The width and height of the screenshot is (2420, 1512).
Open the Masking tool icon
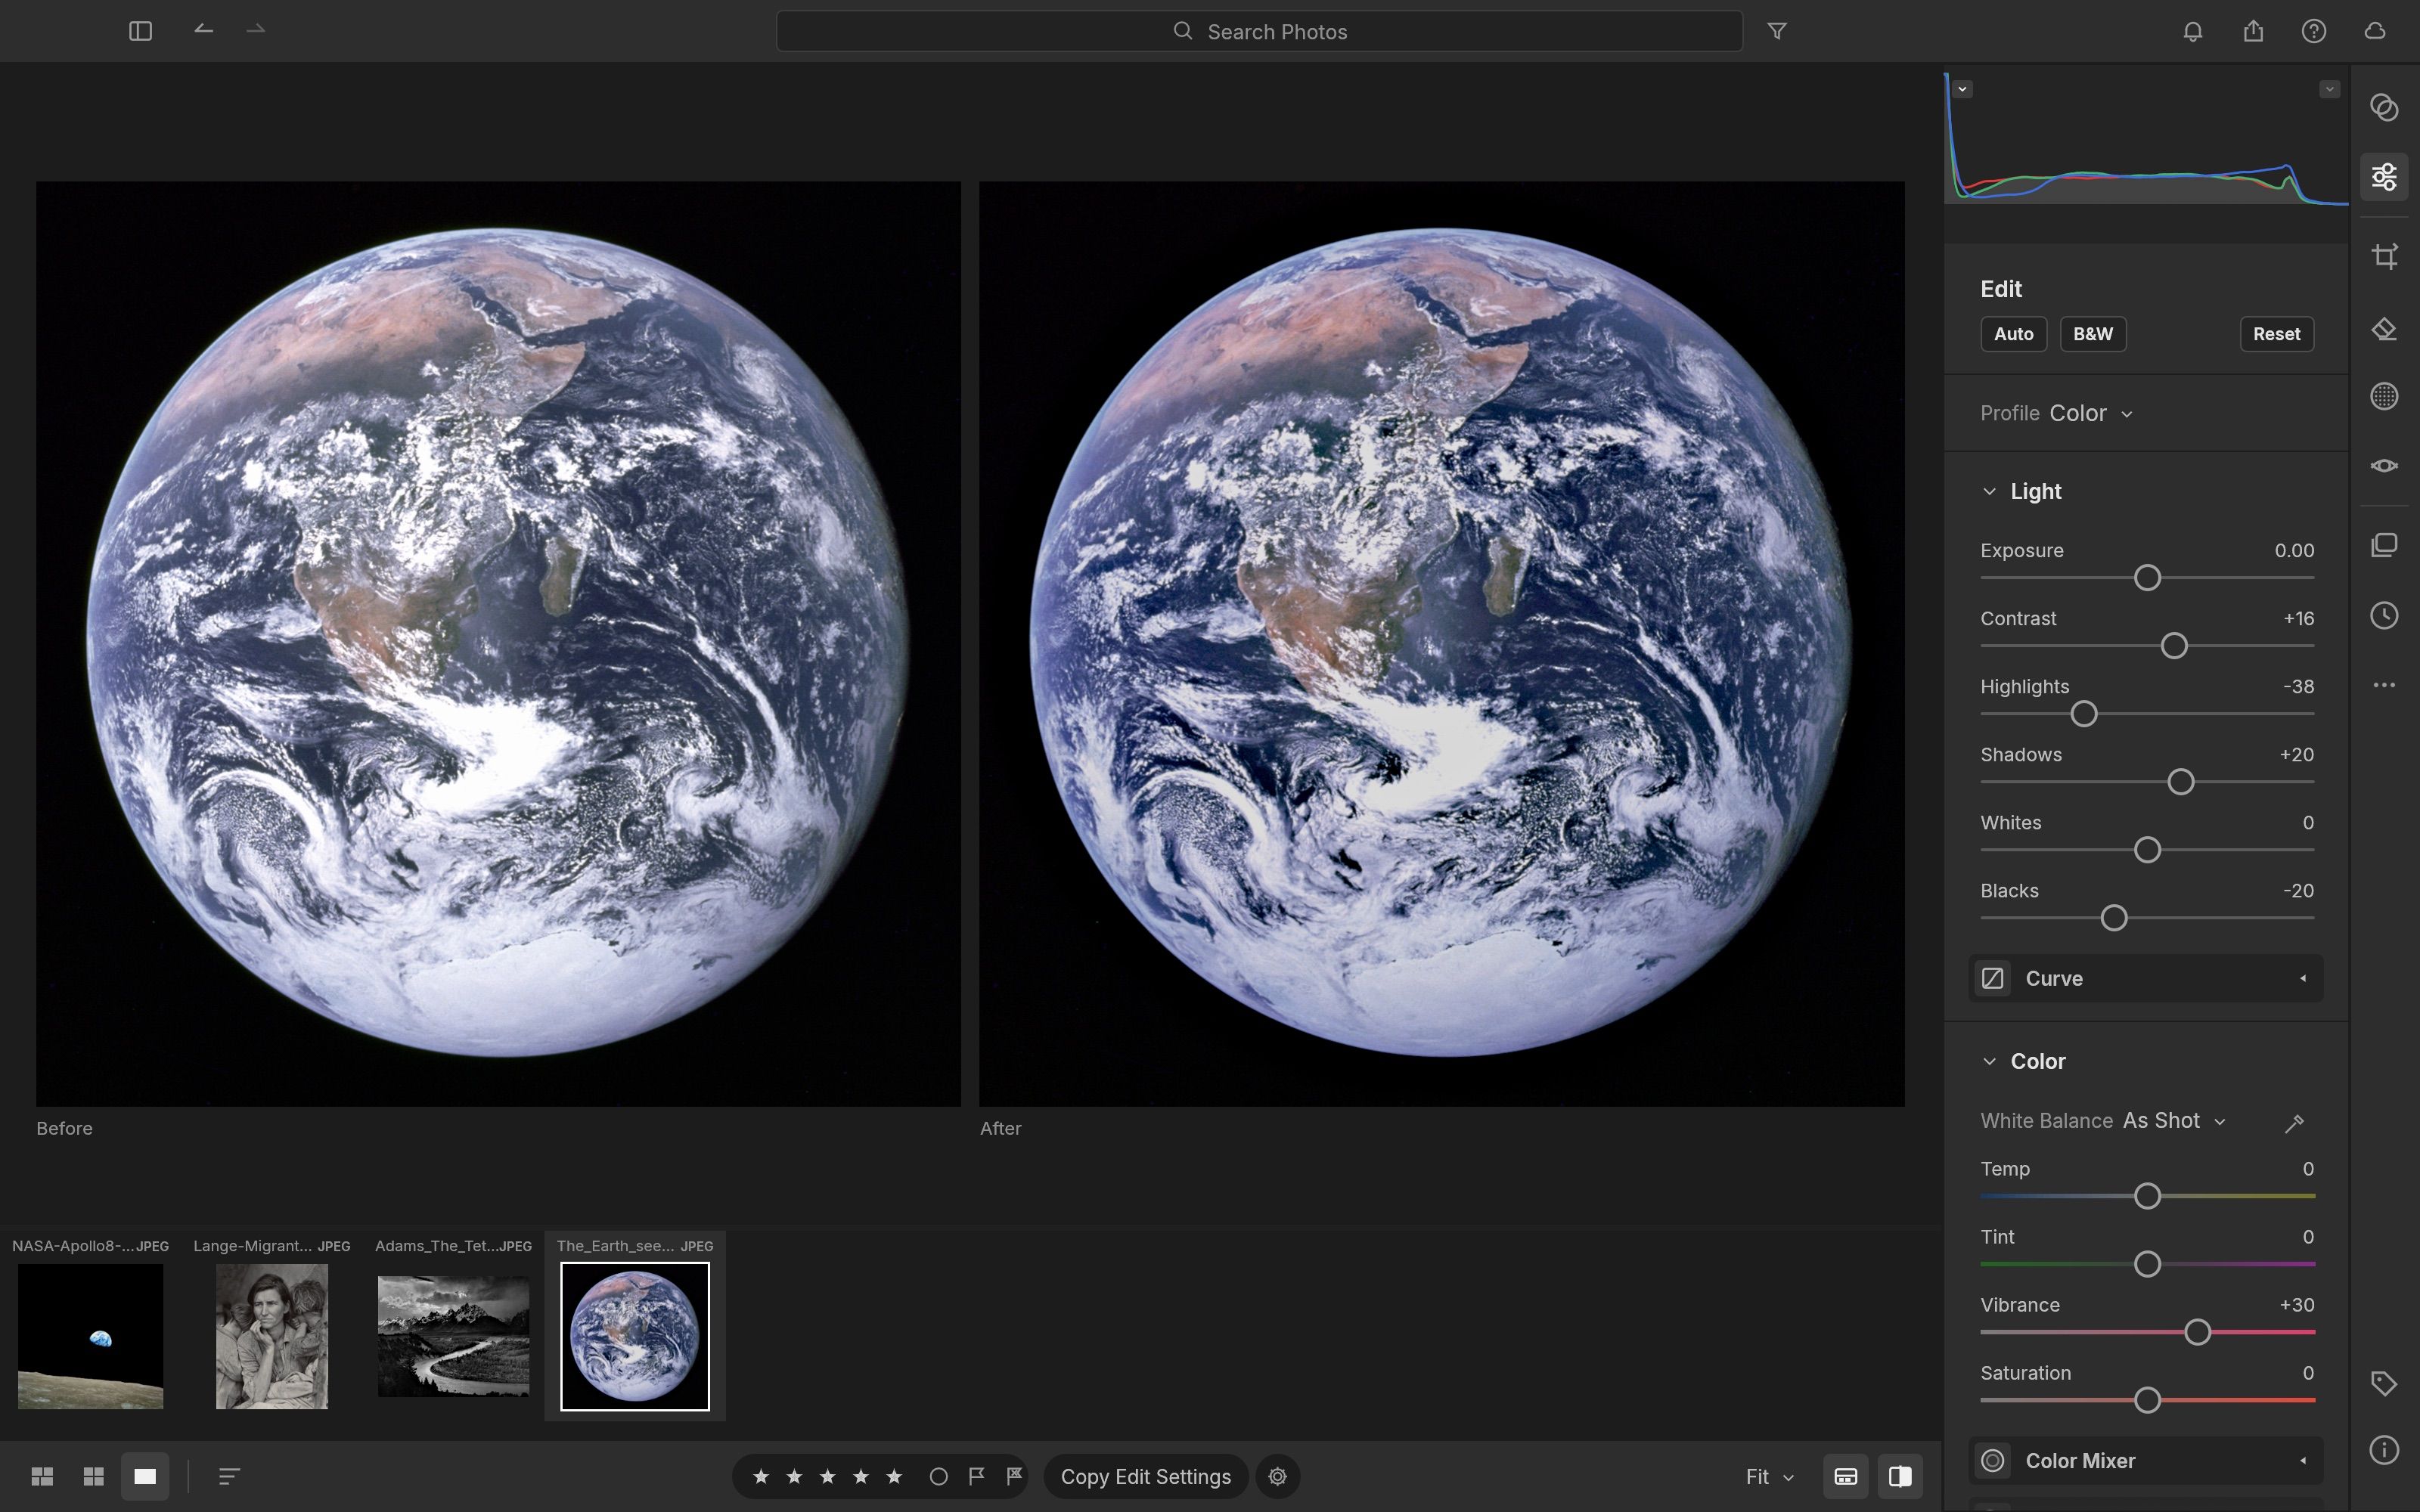coord(2384,396)
